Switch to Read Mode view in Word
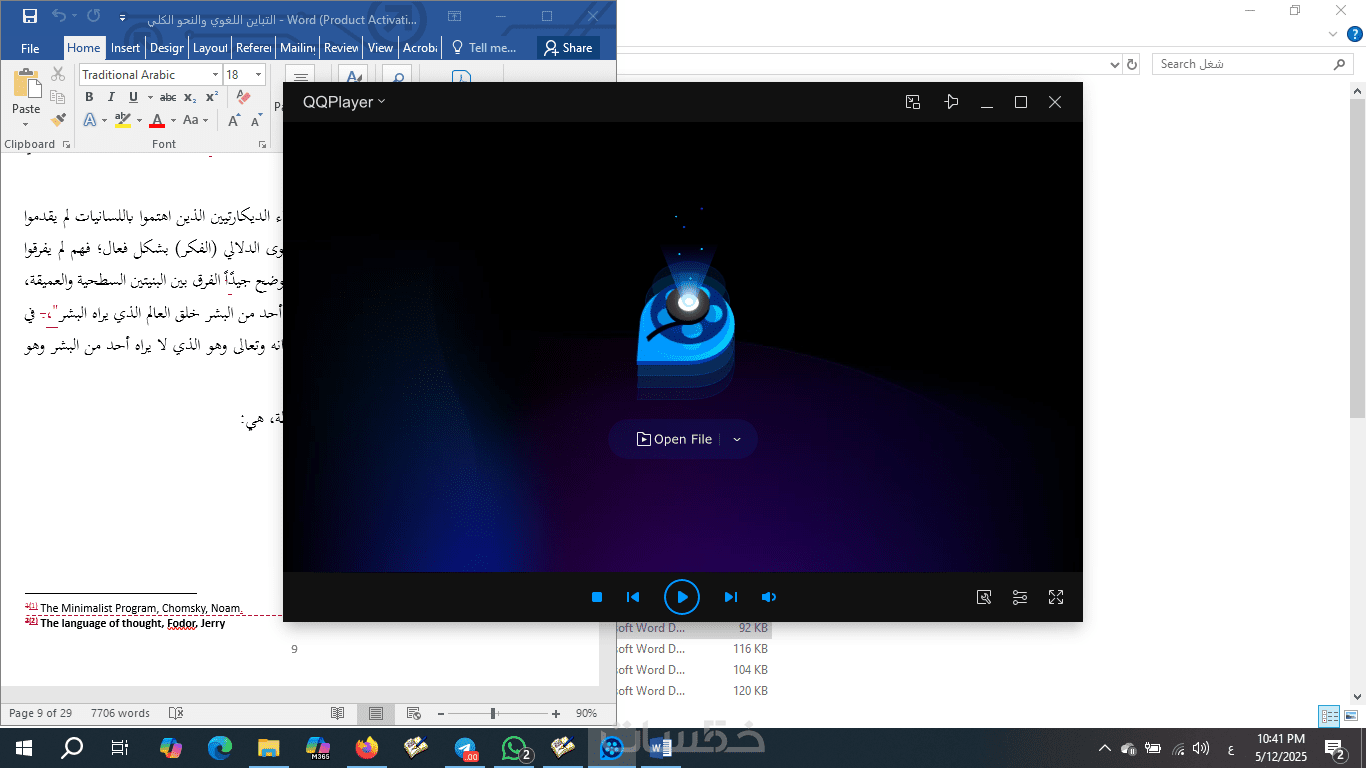This screenshot has height=768, width=1366. (x=338, y=713)
